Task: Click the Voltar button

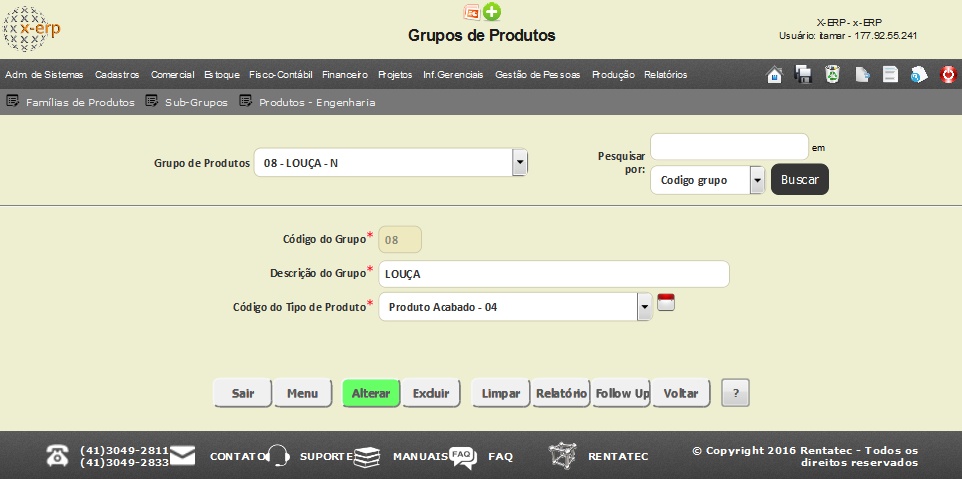Action: [681, 393]
